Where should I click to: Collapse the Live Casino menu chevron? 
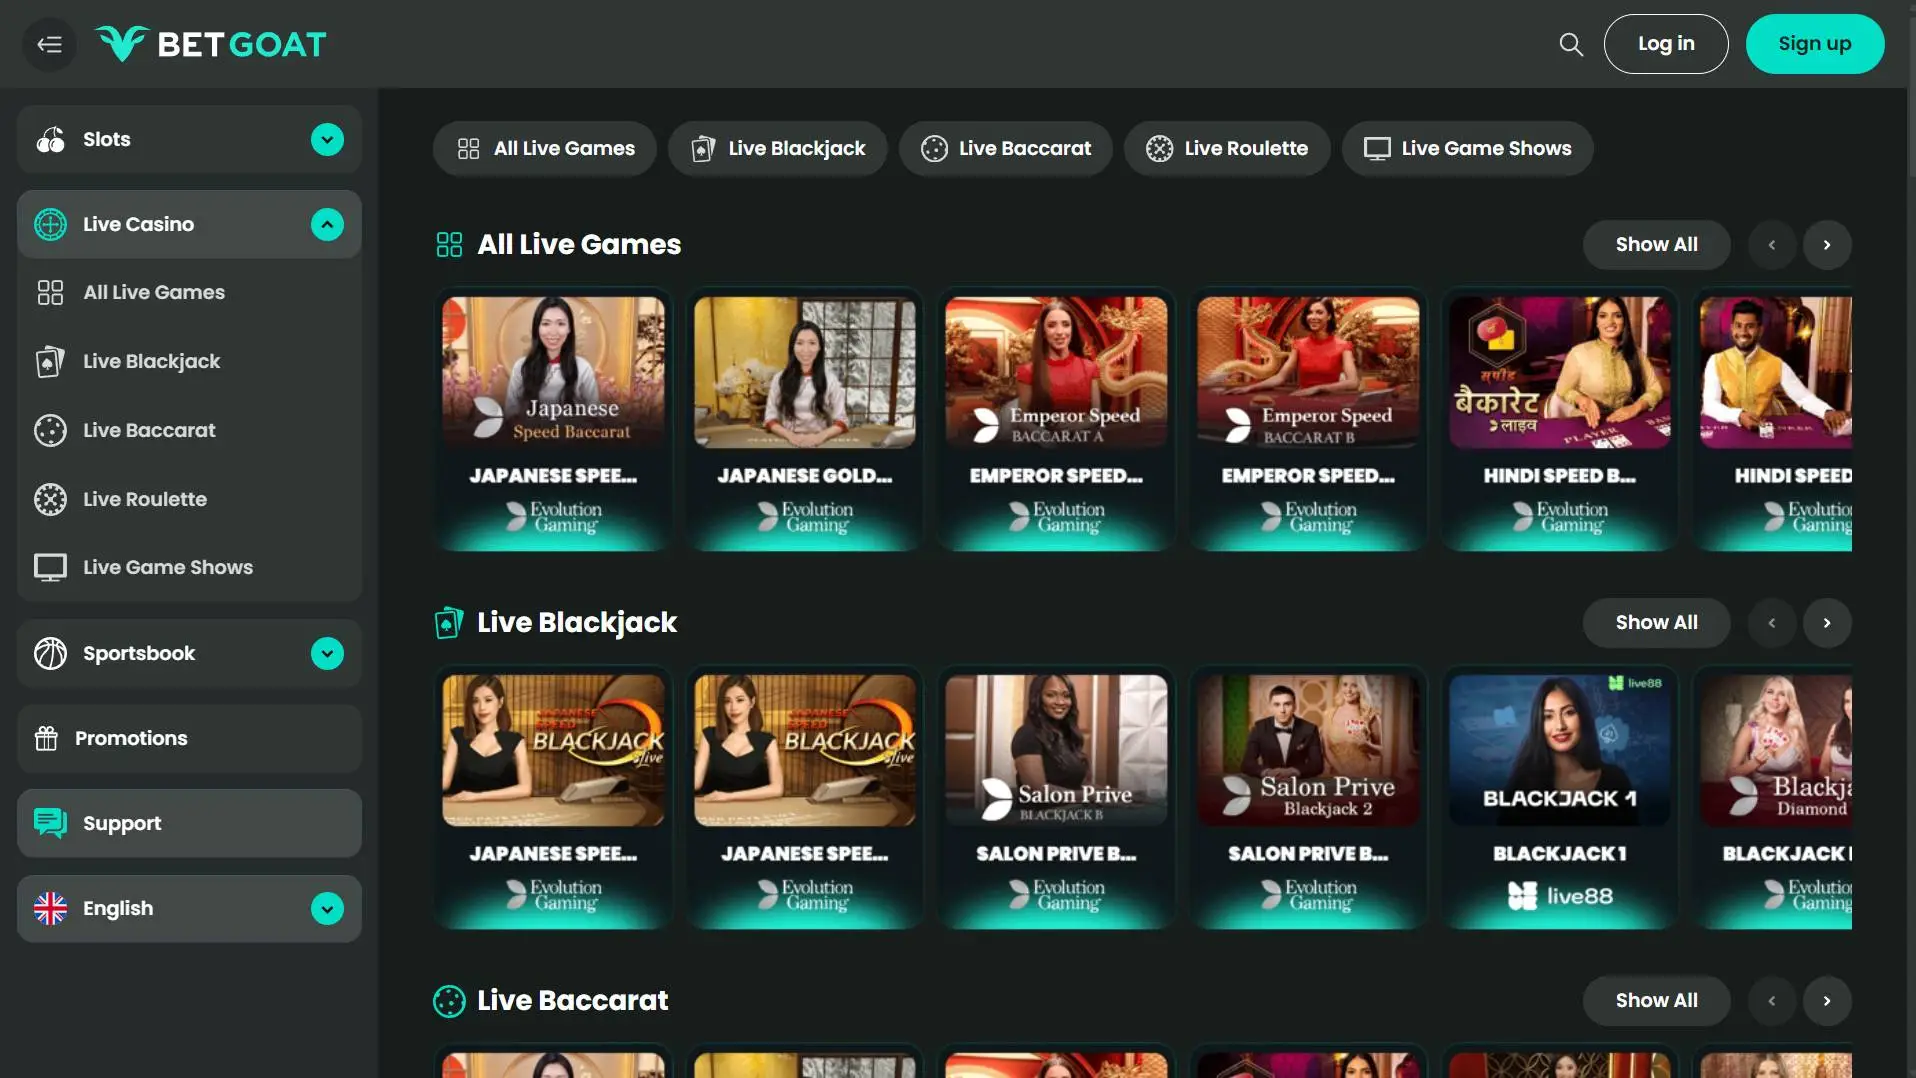click(x=327, y=224)
